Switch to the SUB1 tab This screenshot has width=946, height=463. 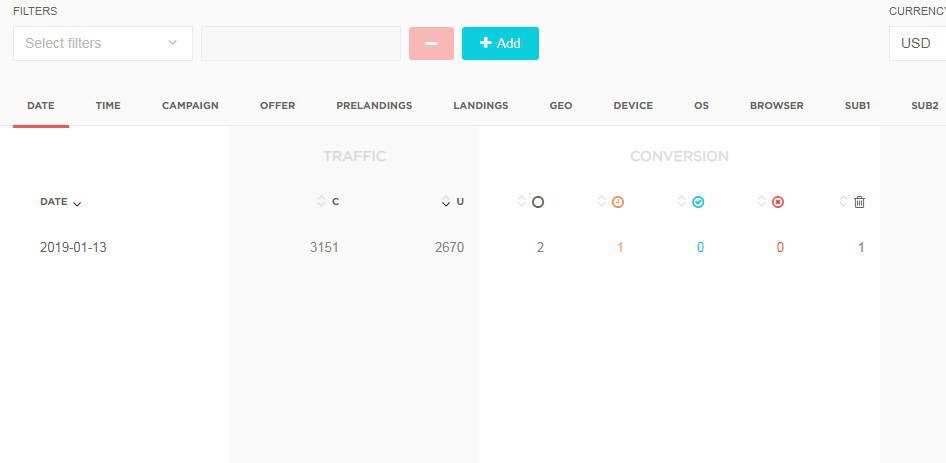tap(857, 106)
